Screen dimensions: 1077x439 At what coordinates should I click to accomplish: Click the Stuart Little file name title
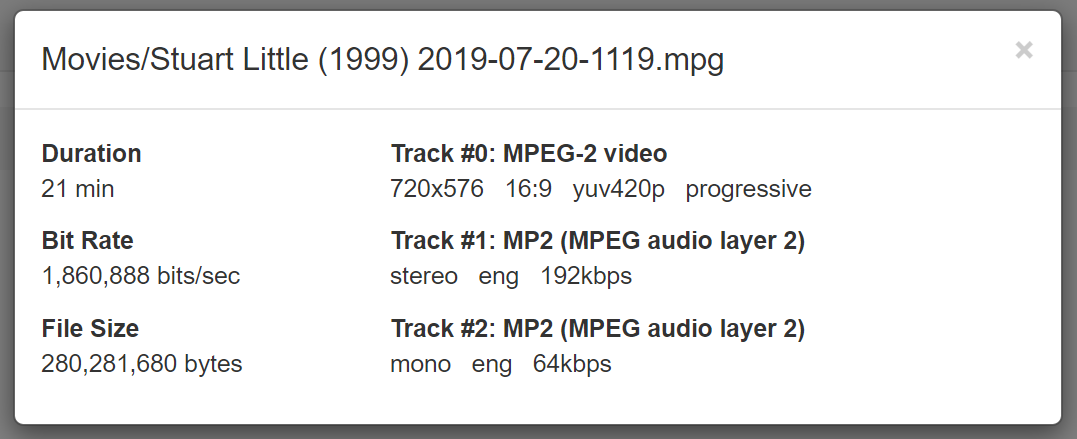pos(382,60)
